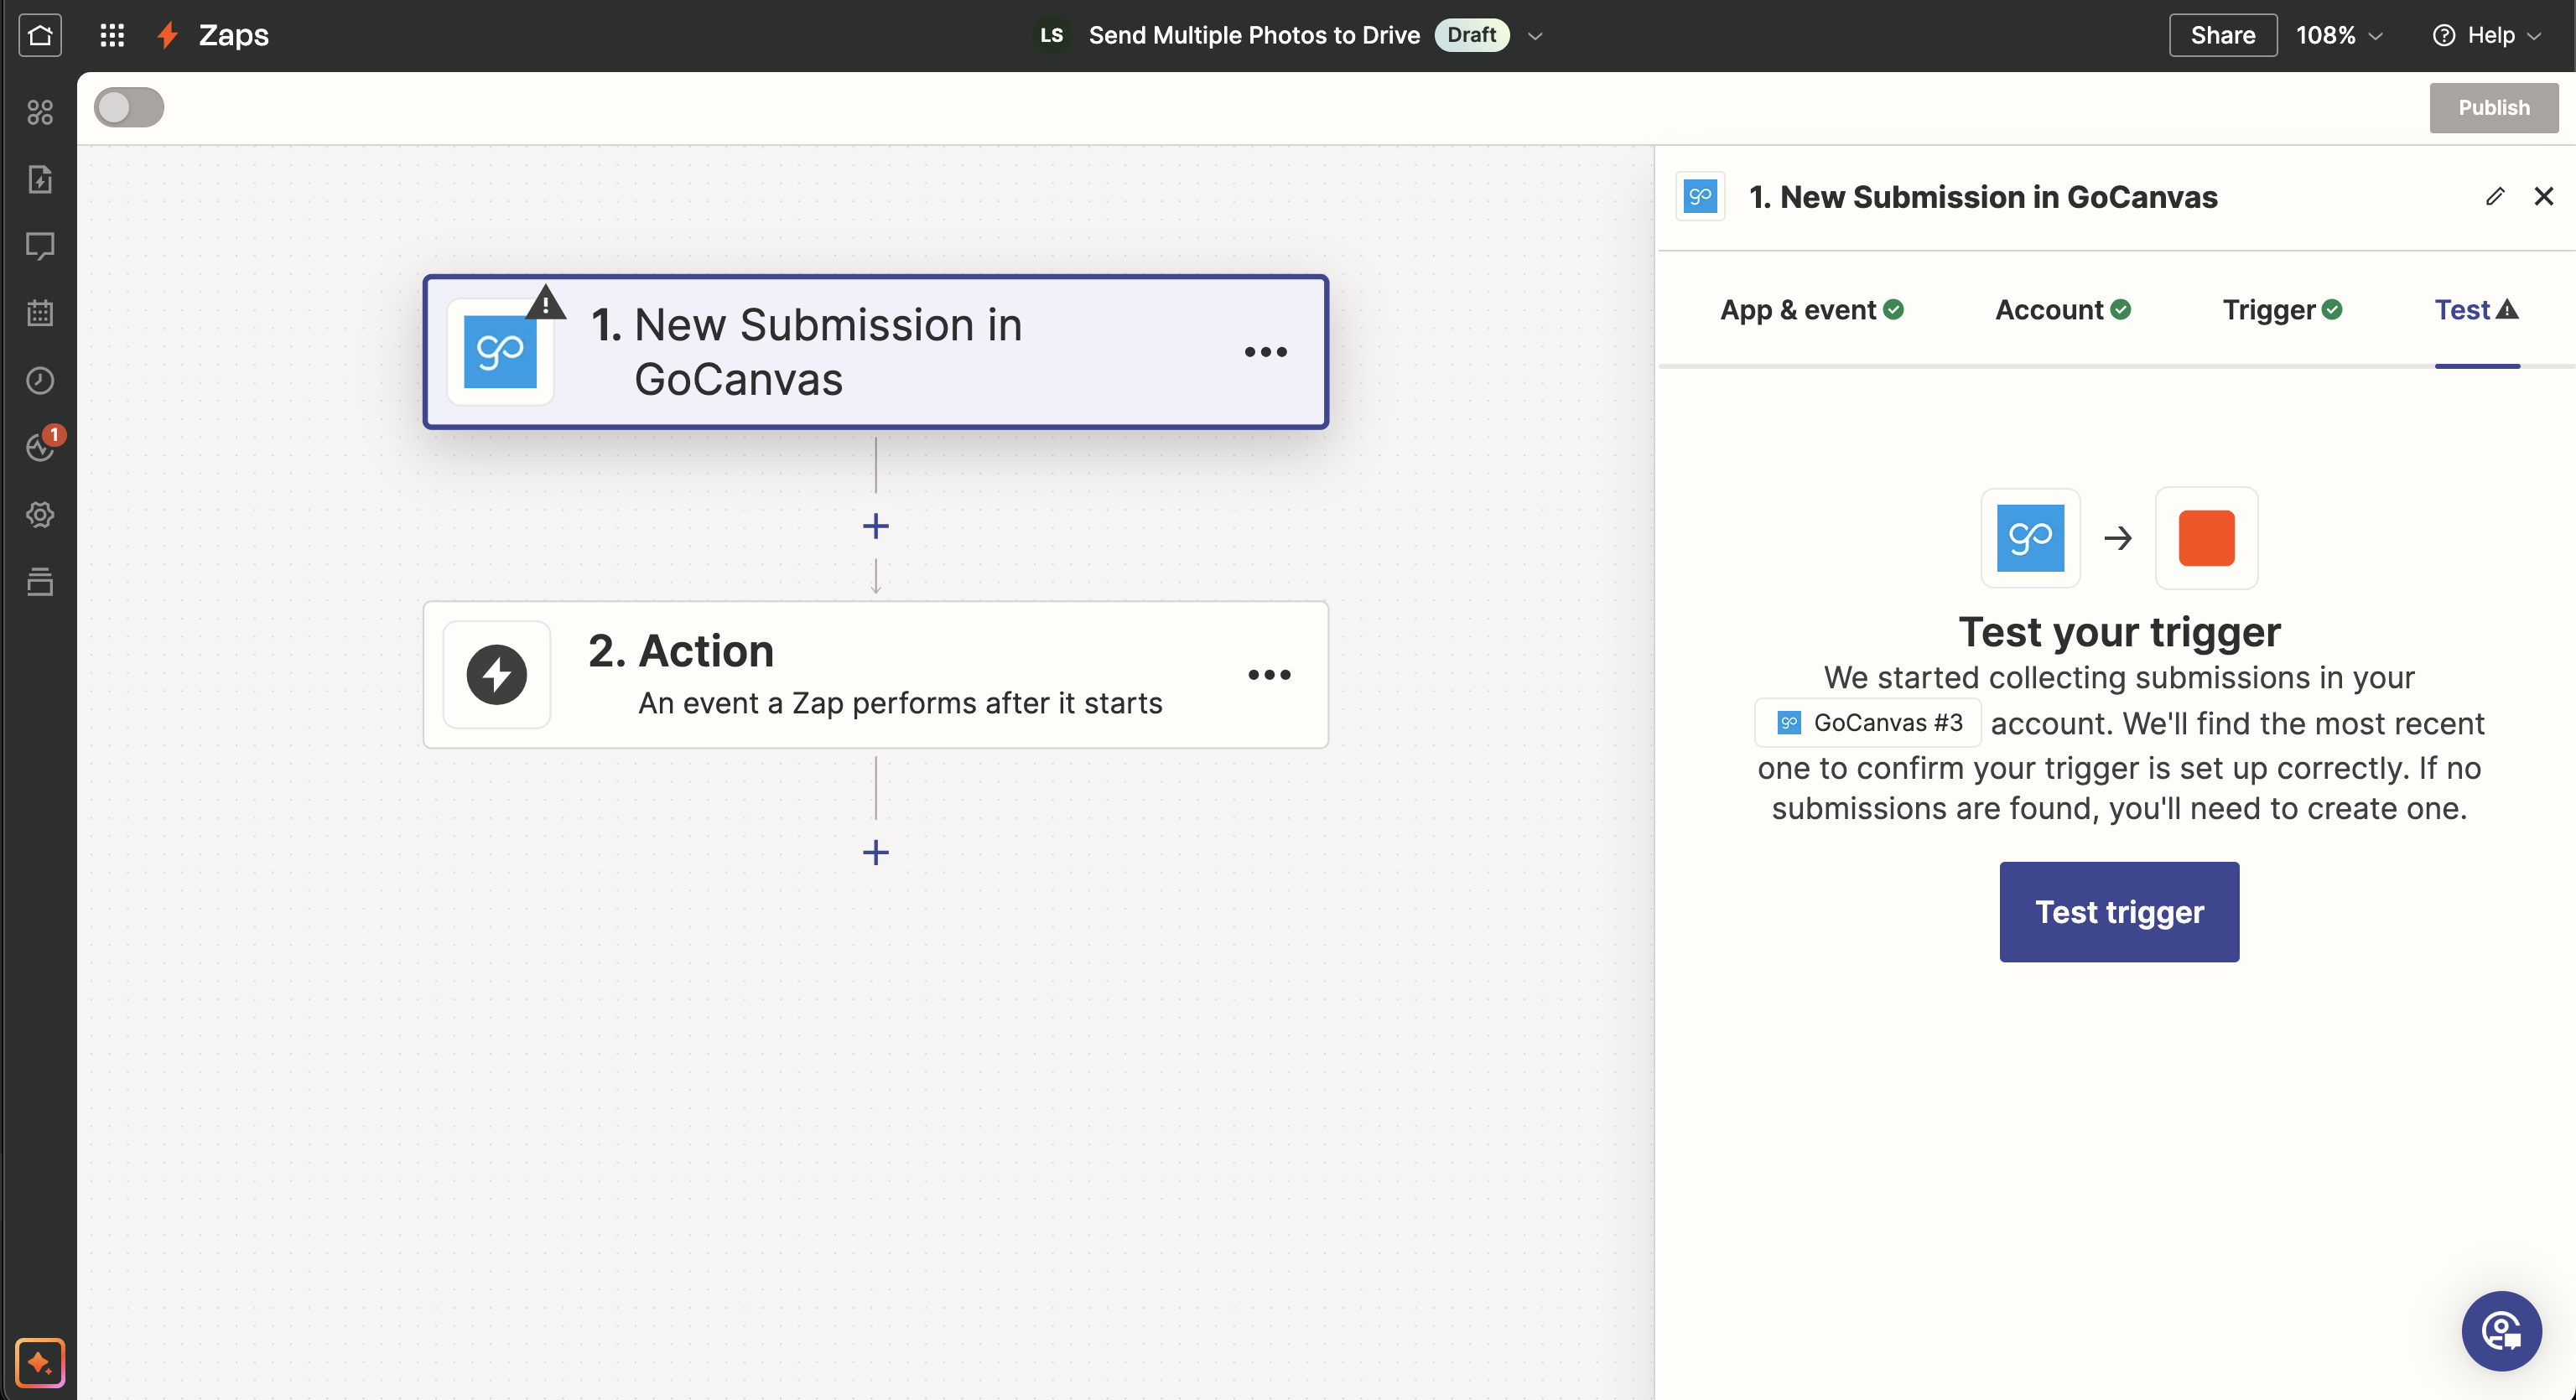Click warning triangle on step 1
Image resolution: width=2576 pixels, height=1400 pixels.
click(546, 302)
